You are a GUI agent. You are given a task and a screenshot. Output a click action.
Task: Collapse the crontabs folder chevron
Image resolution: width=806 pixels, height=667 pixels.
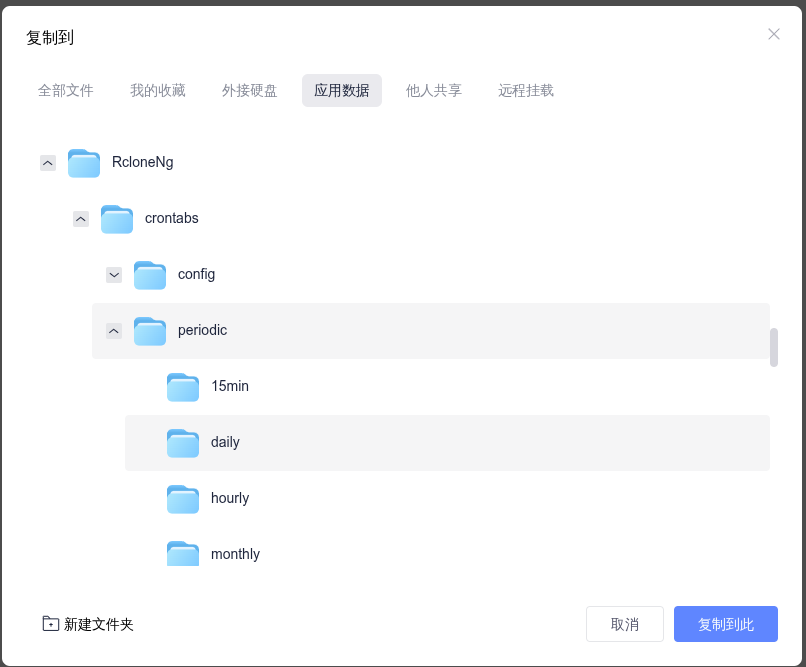[81, 219]
